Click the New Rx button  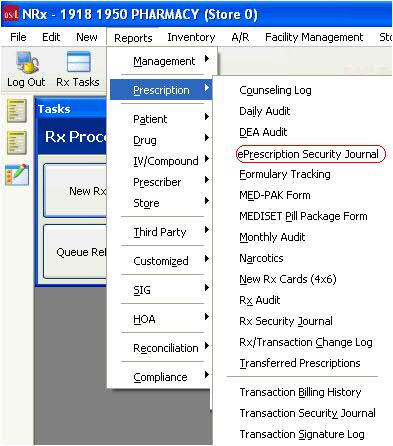[x=76, y=191]
